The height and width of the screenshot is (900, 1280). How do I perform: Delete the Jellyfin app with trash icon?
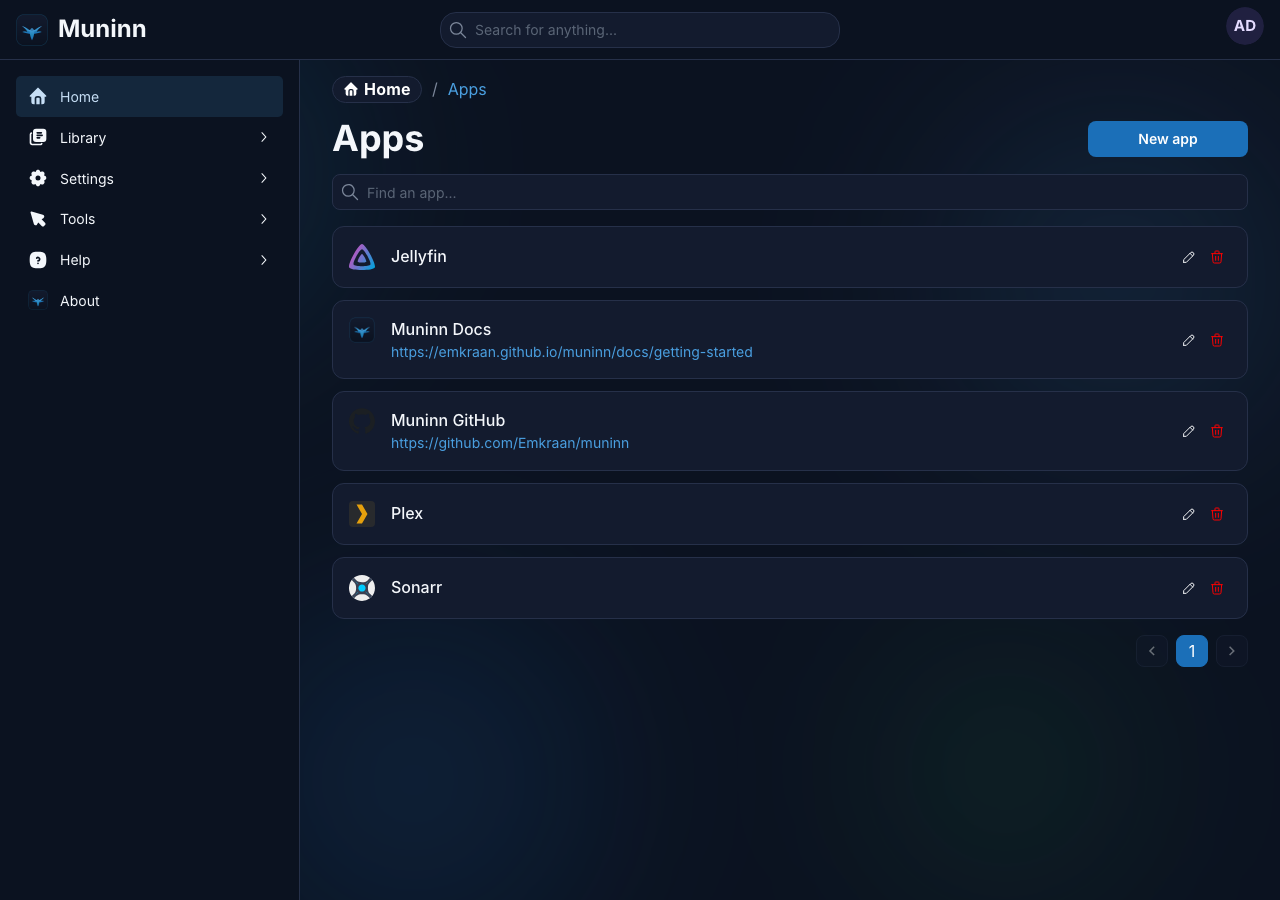tap(1217, 257)
